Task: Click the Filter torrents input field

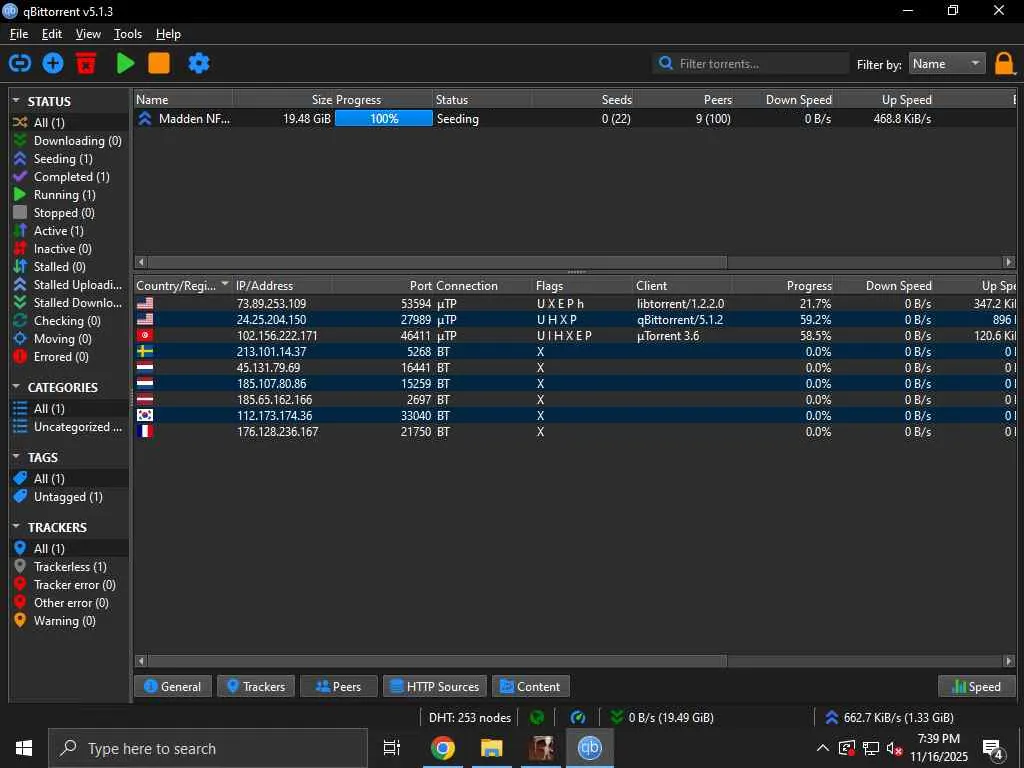Action: [751, 63]
